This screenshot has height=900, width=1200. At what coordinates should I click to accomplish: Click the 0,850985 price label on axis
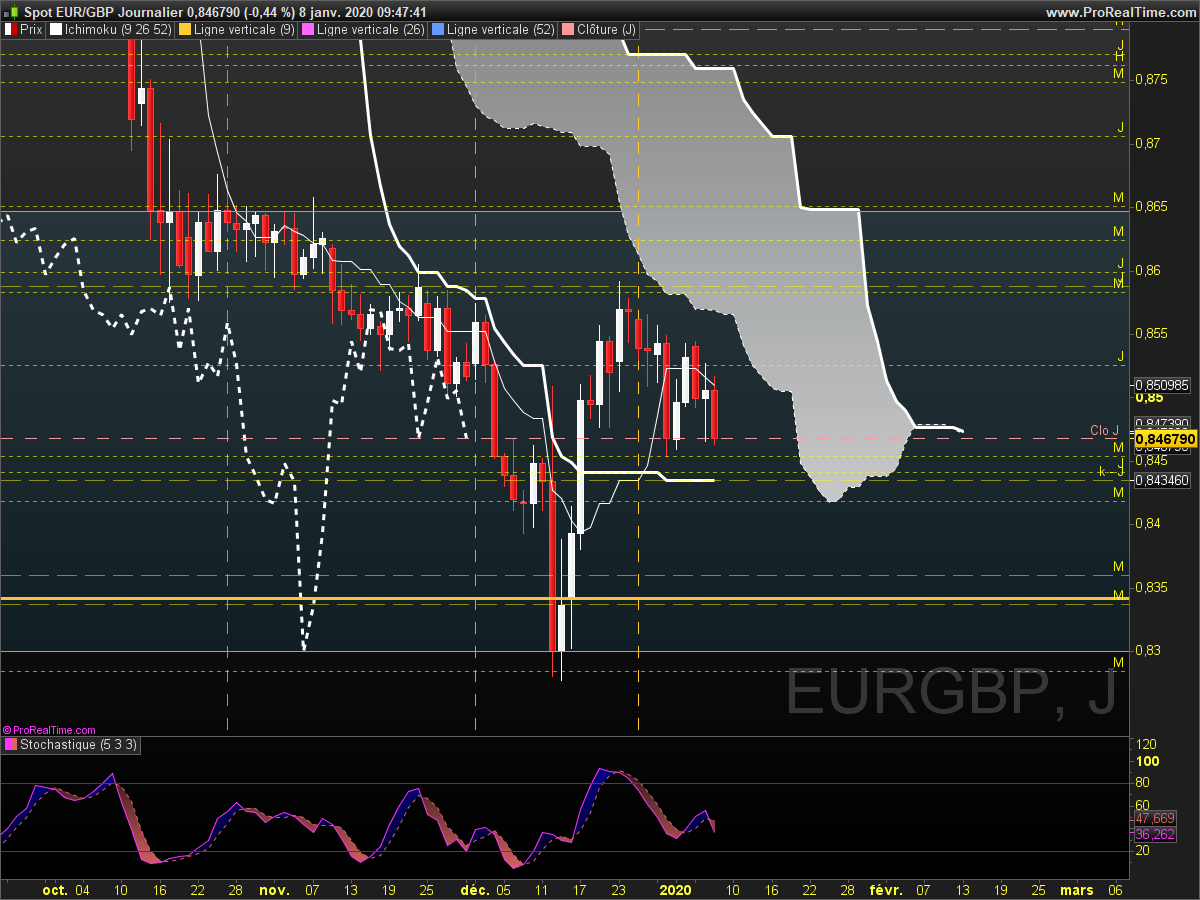coord(1164,384)
